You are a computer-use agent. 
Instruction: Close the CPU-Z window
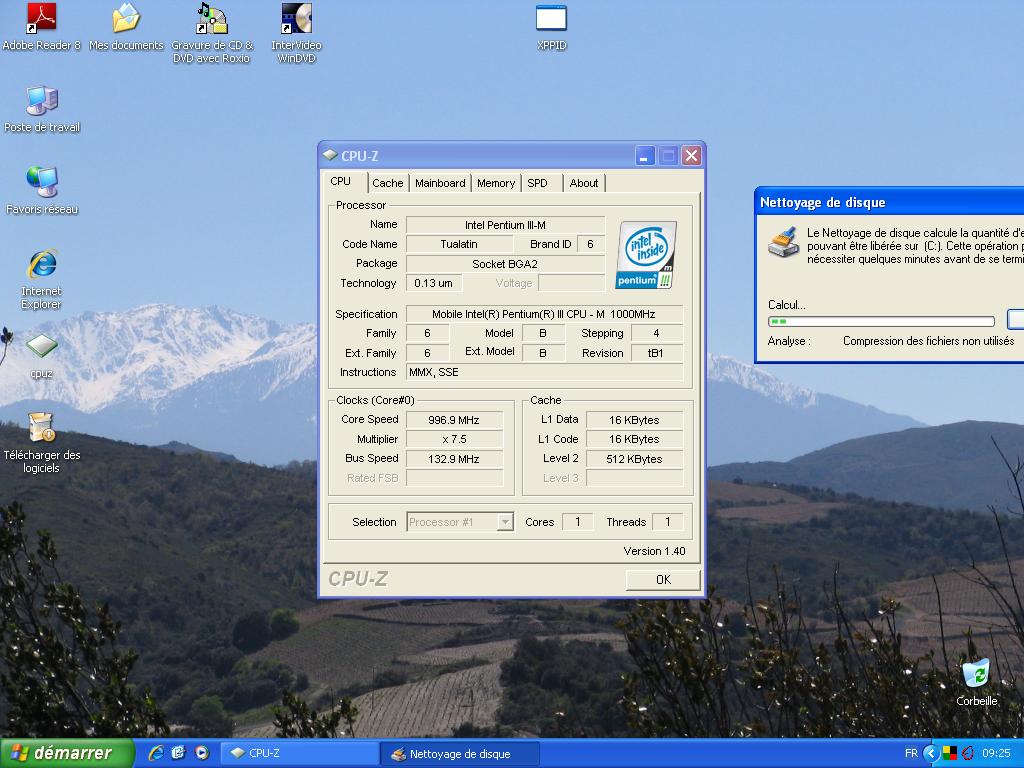[691, 155]
